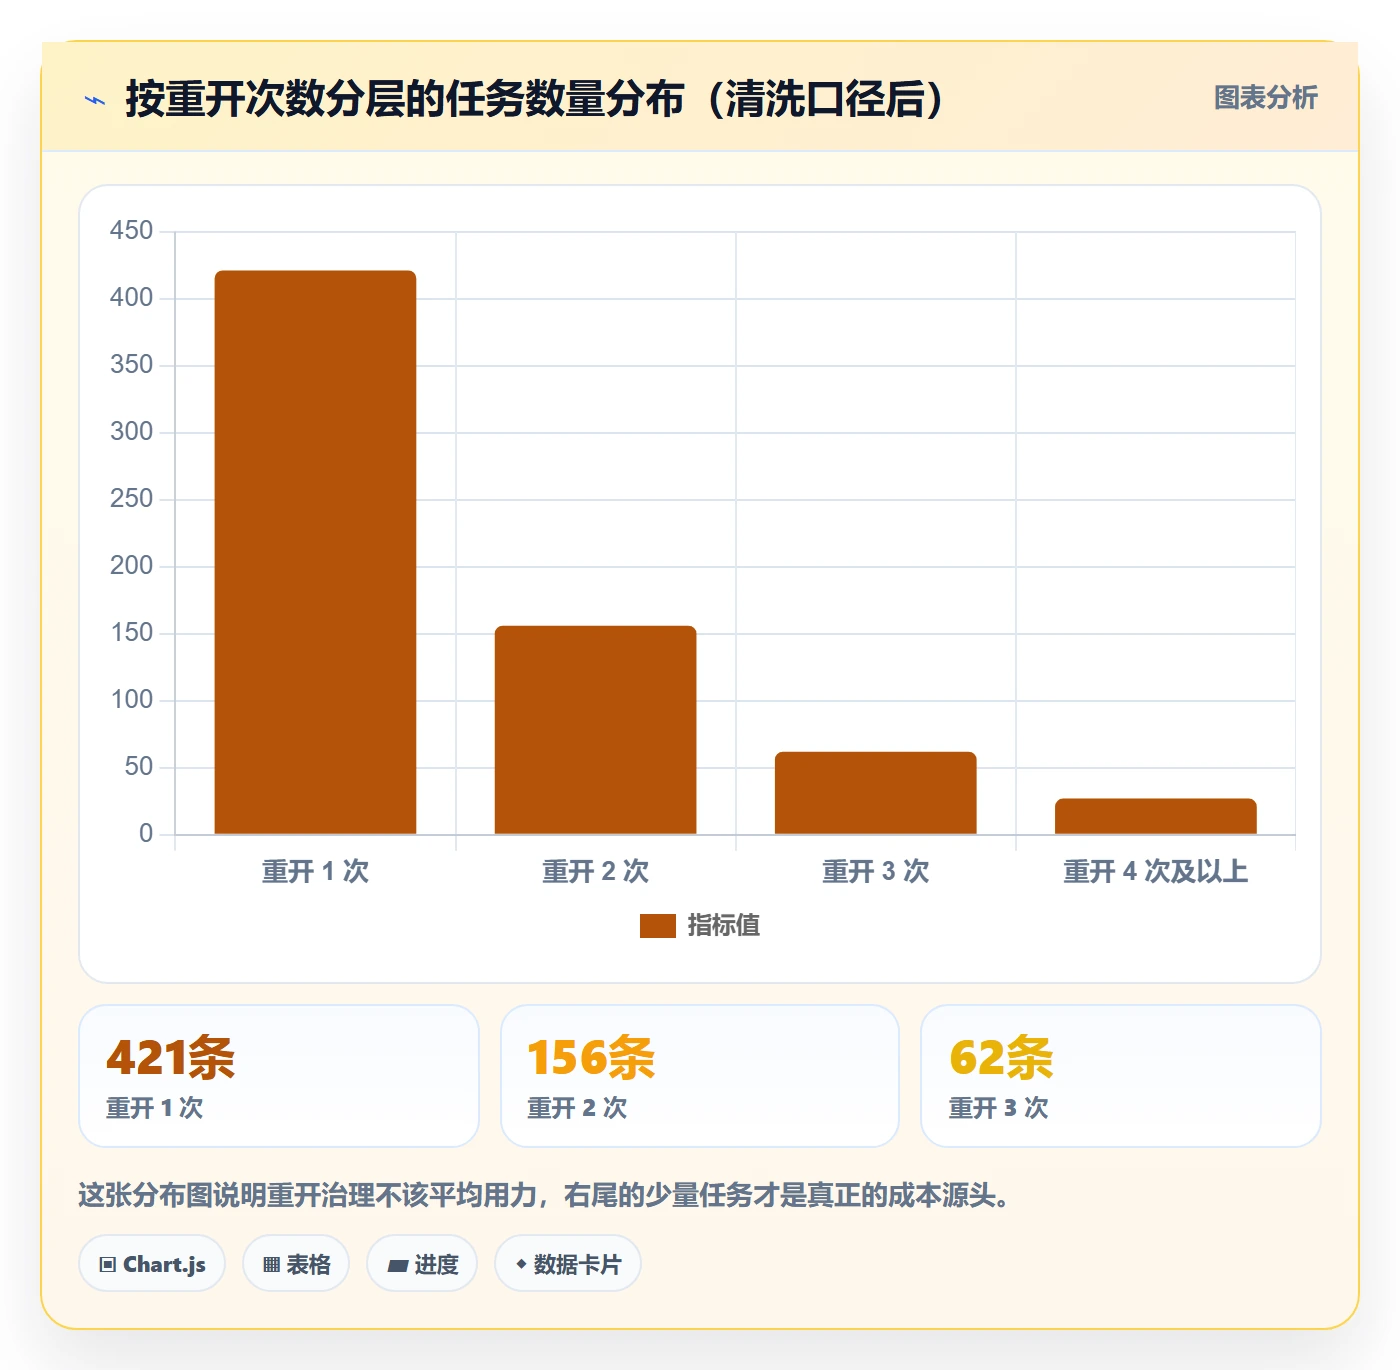Viewport: 1400px width, 1370px height.
Task: Click the y-axis value 400
Action: tap(131, 298)
